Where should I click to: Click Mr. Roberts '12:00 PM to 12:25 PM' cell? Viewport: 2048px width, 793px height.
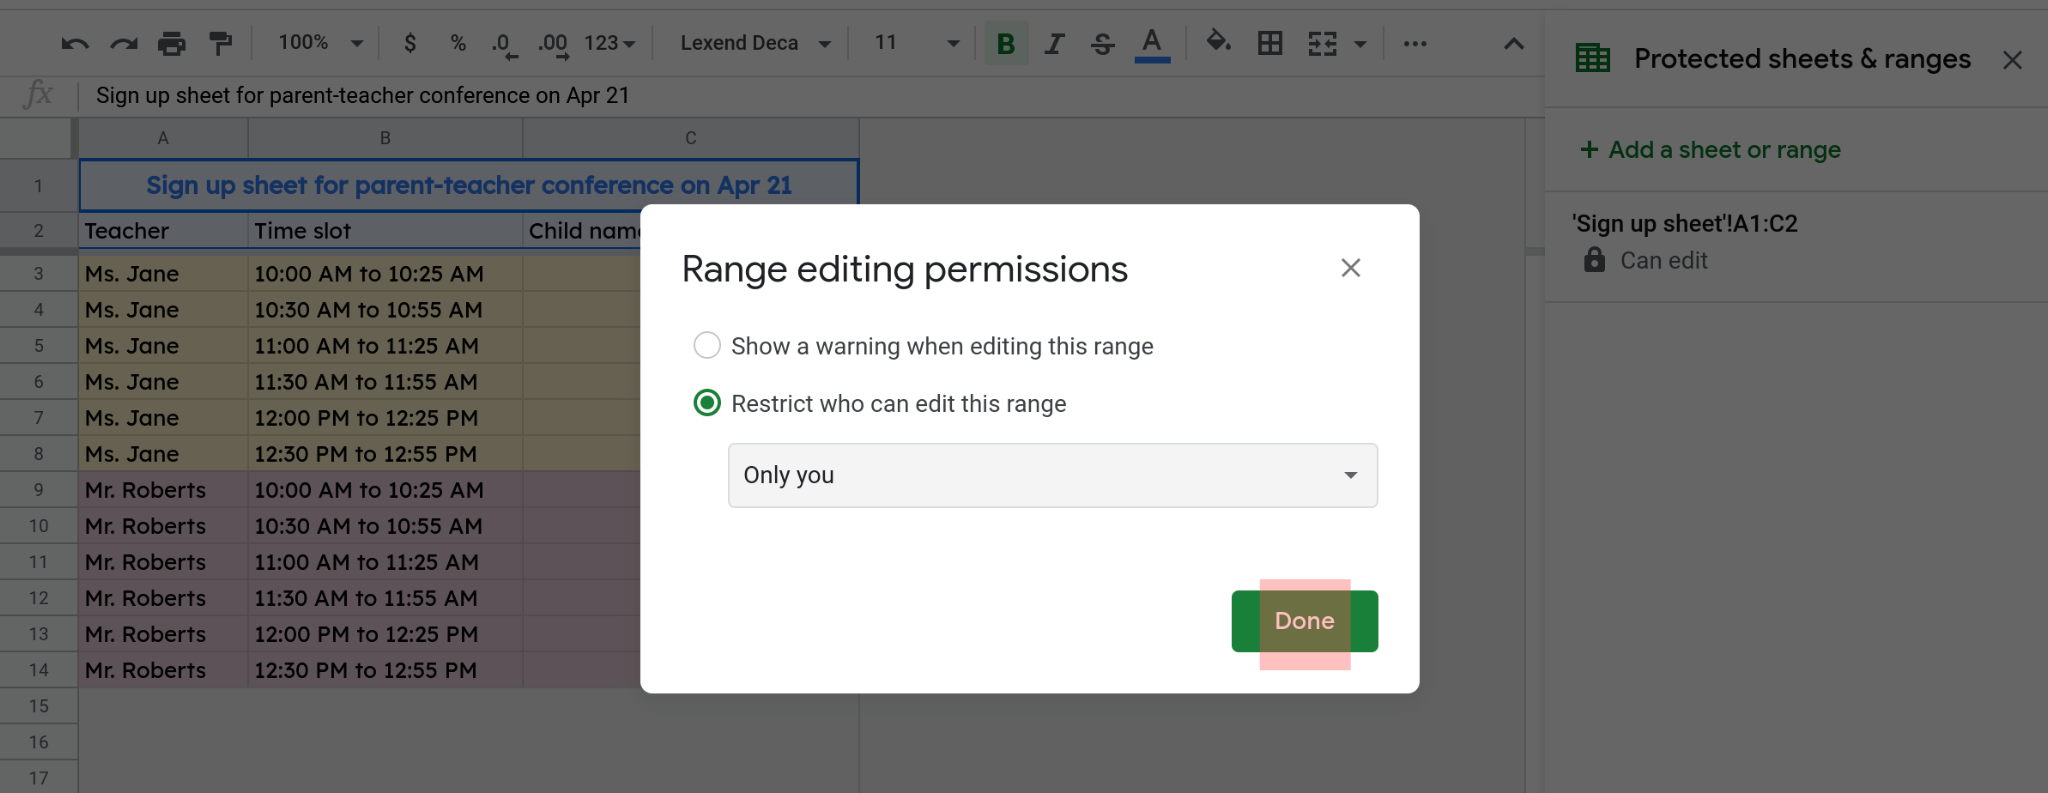pos(385,634)
